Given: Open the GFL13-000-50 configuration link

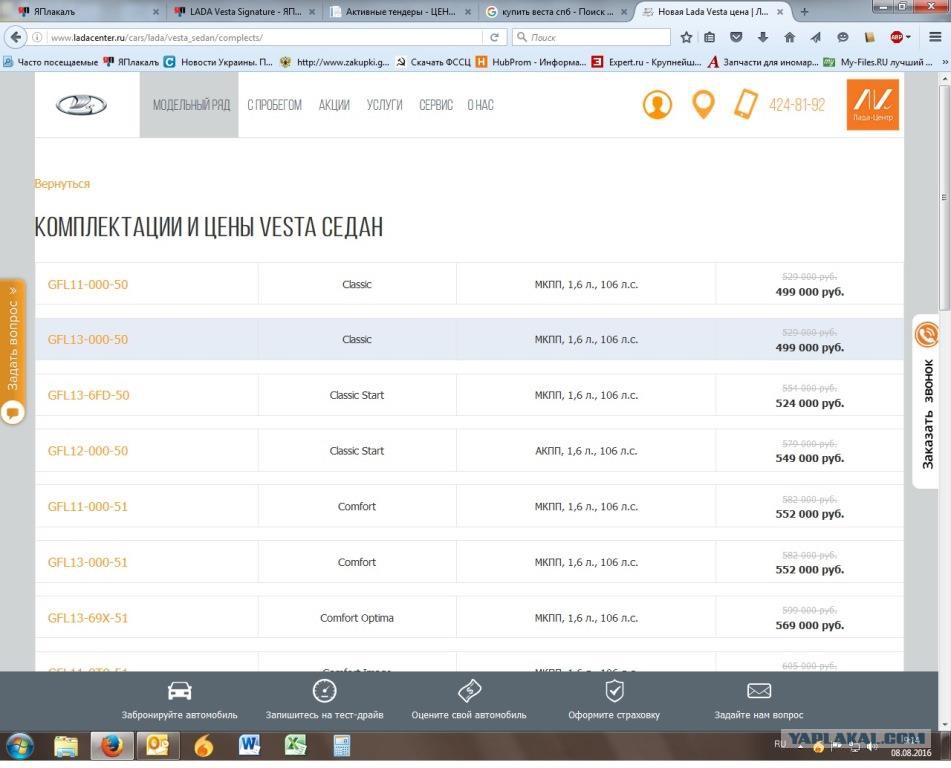Looking at the screenshot, I should click(88, 340).
